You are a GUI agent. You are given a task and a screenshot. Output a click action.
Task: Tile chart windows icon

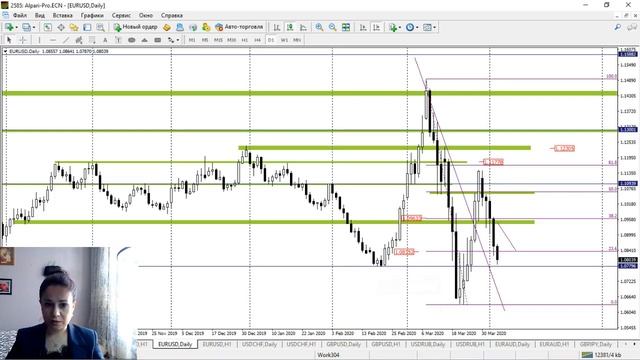point(346,27)
